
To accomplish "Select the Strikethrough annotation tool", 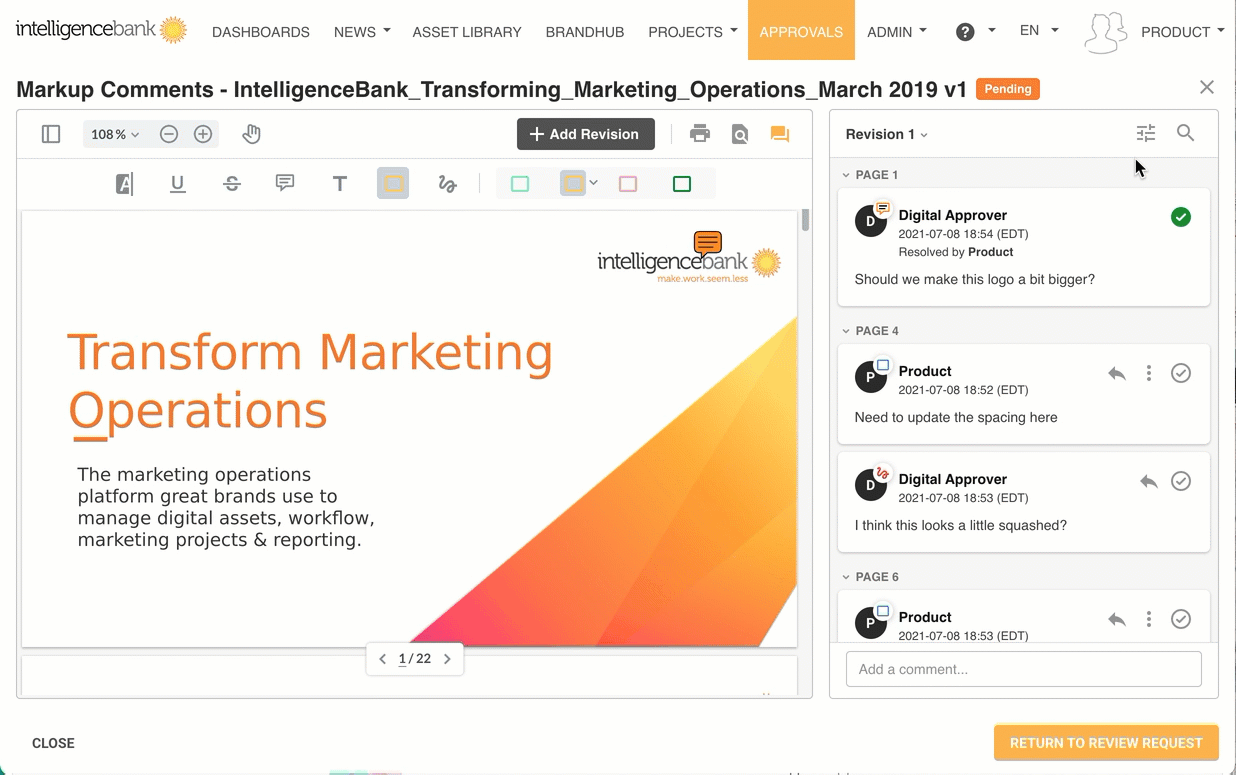I will pyautogui.click(x=232, y=184).
